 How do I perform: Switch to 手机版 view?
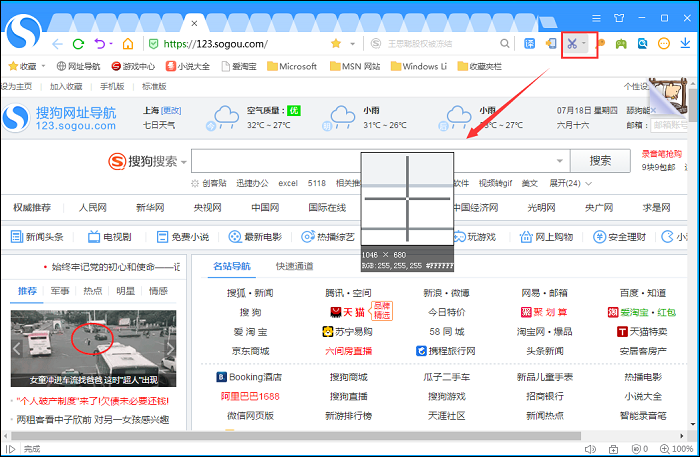point(112,87)
